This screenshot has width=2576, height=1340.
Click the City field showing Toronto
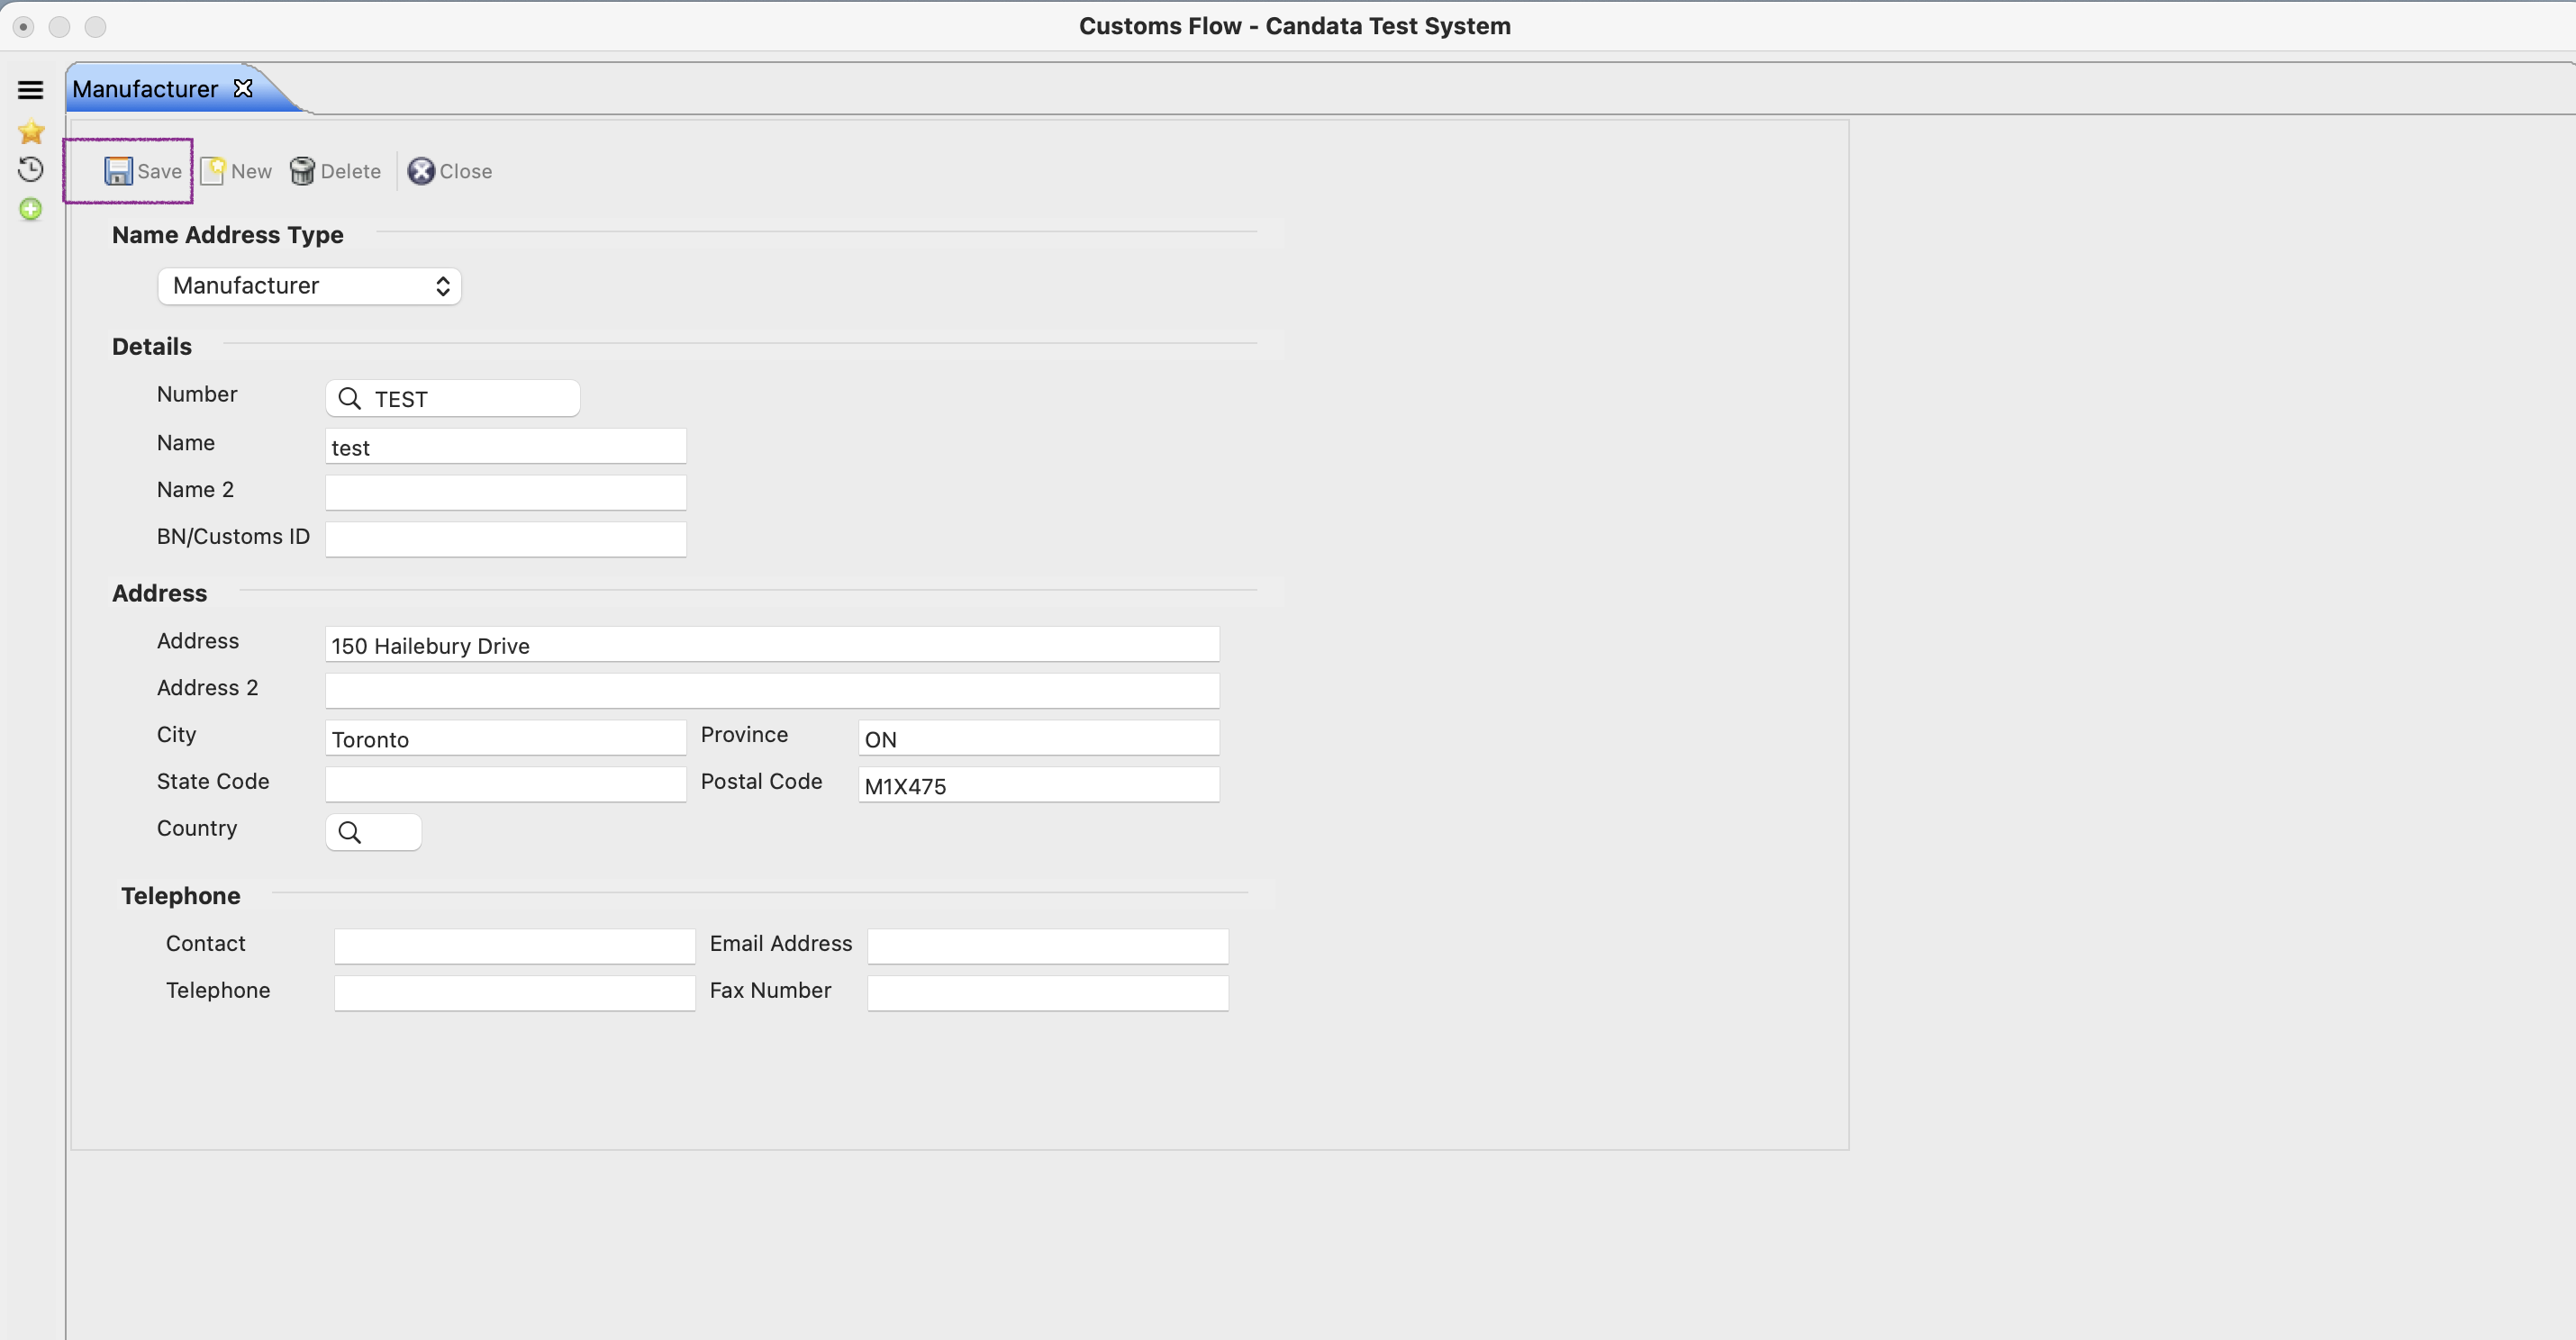(x=506, y=738)
